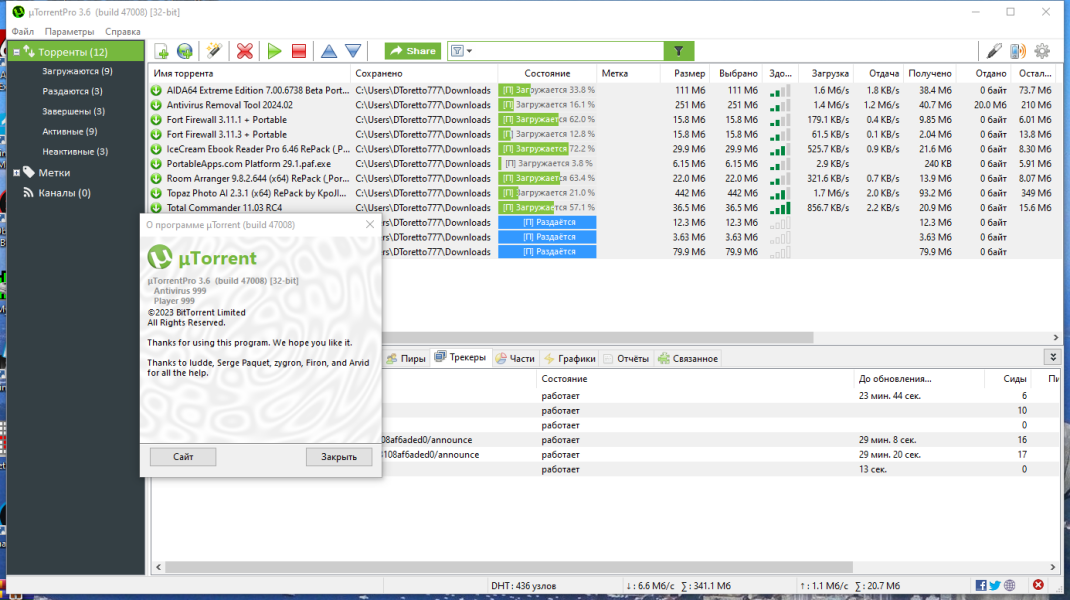Screen dimensions: 1070x600
Task: Click into the torrent filter search field
Action: click(x=568, y=51)
